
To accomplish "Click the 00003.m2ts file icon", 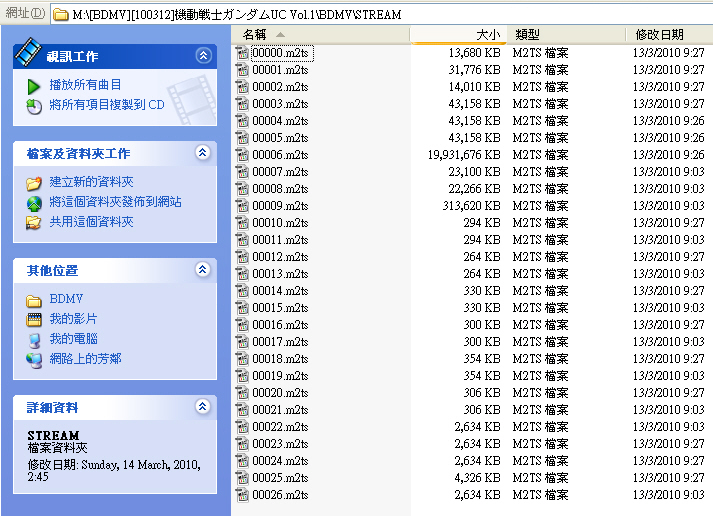I will 242,104.
